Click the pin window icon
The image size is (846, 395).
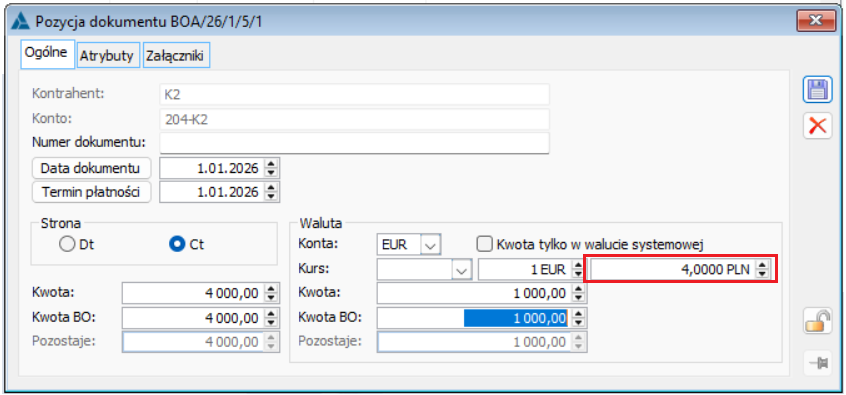click(x=818, y=363)
